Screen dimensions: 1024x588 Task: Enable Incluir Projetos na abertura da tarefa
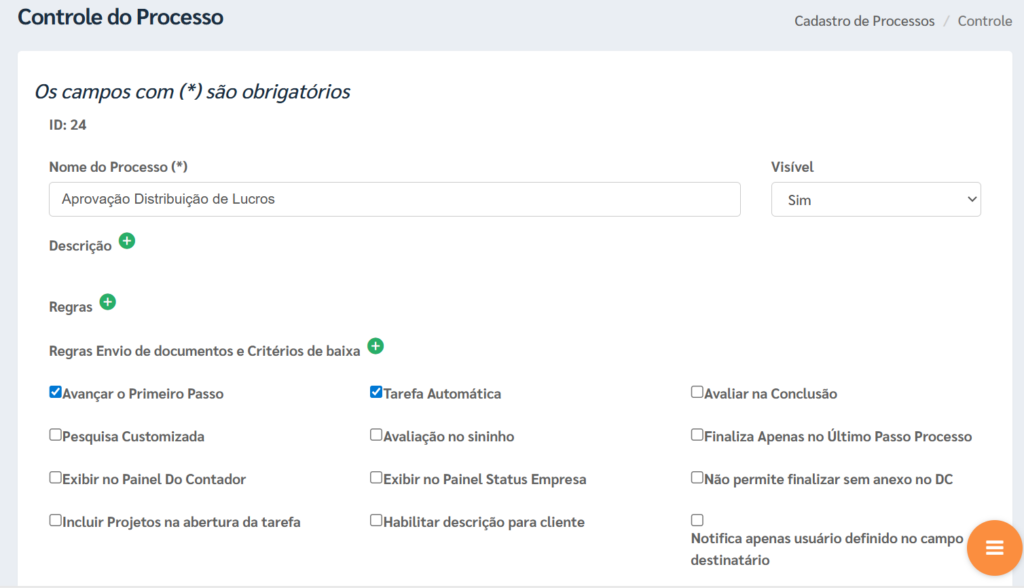(56, 521)
